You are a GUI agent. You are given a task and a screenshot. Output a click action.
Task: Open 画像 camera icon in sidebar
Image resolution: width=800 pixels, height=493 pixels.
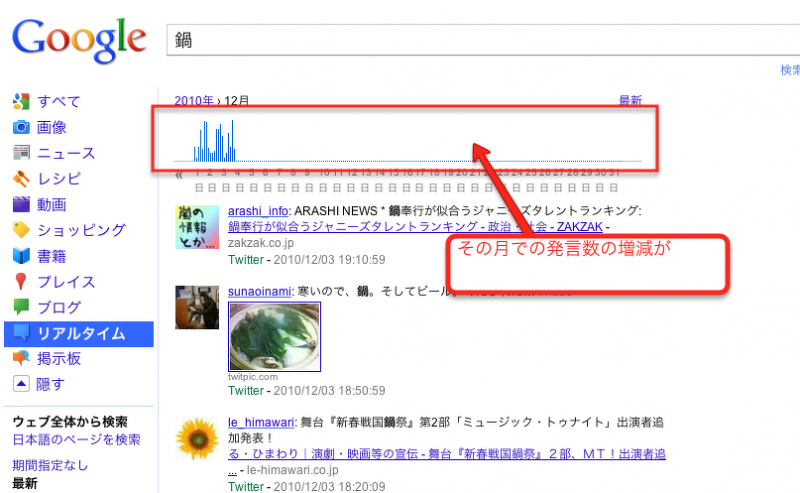pyautogui.click(x=21, y=127)
